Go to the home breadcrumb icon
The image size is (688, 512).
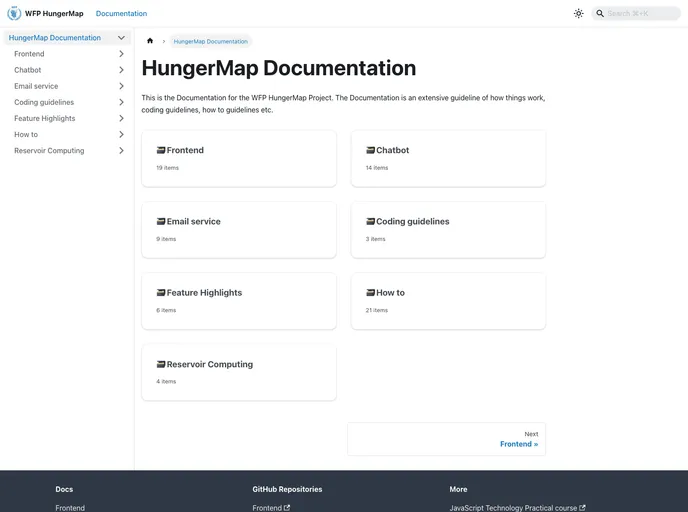pyautogui.click(x=150, y=41)
